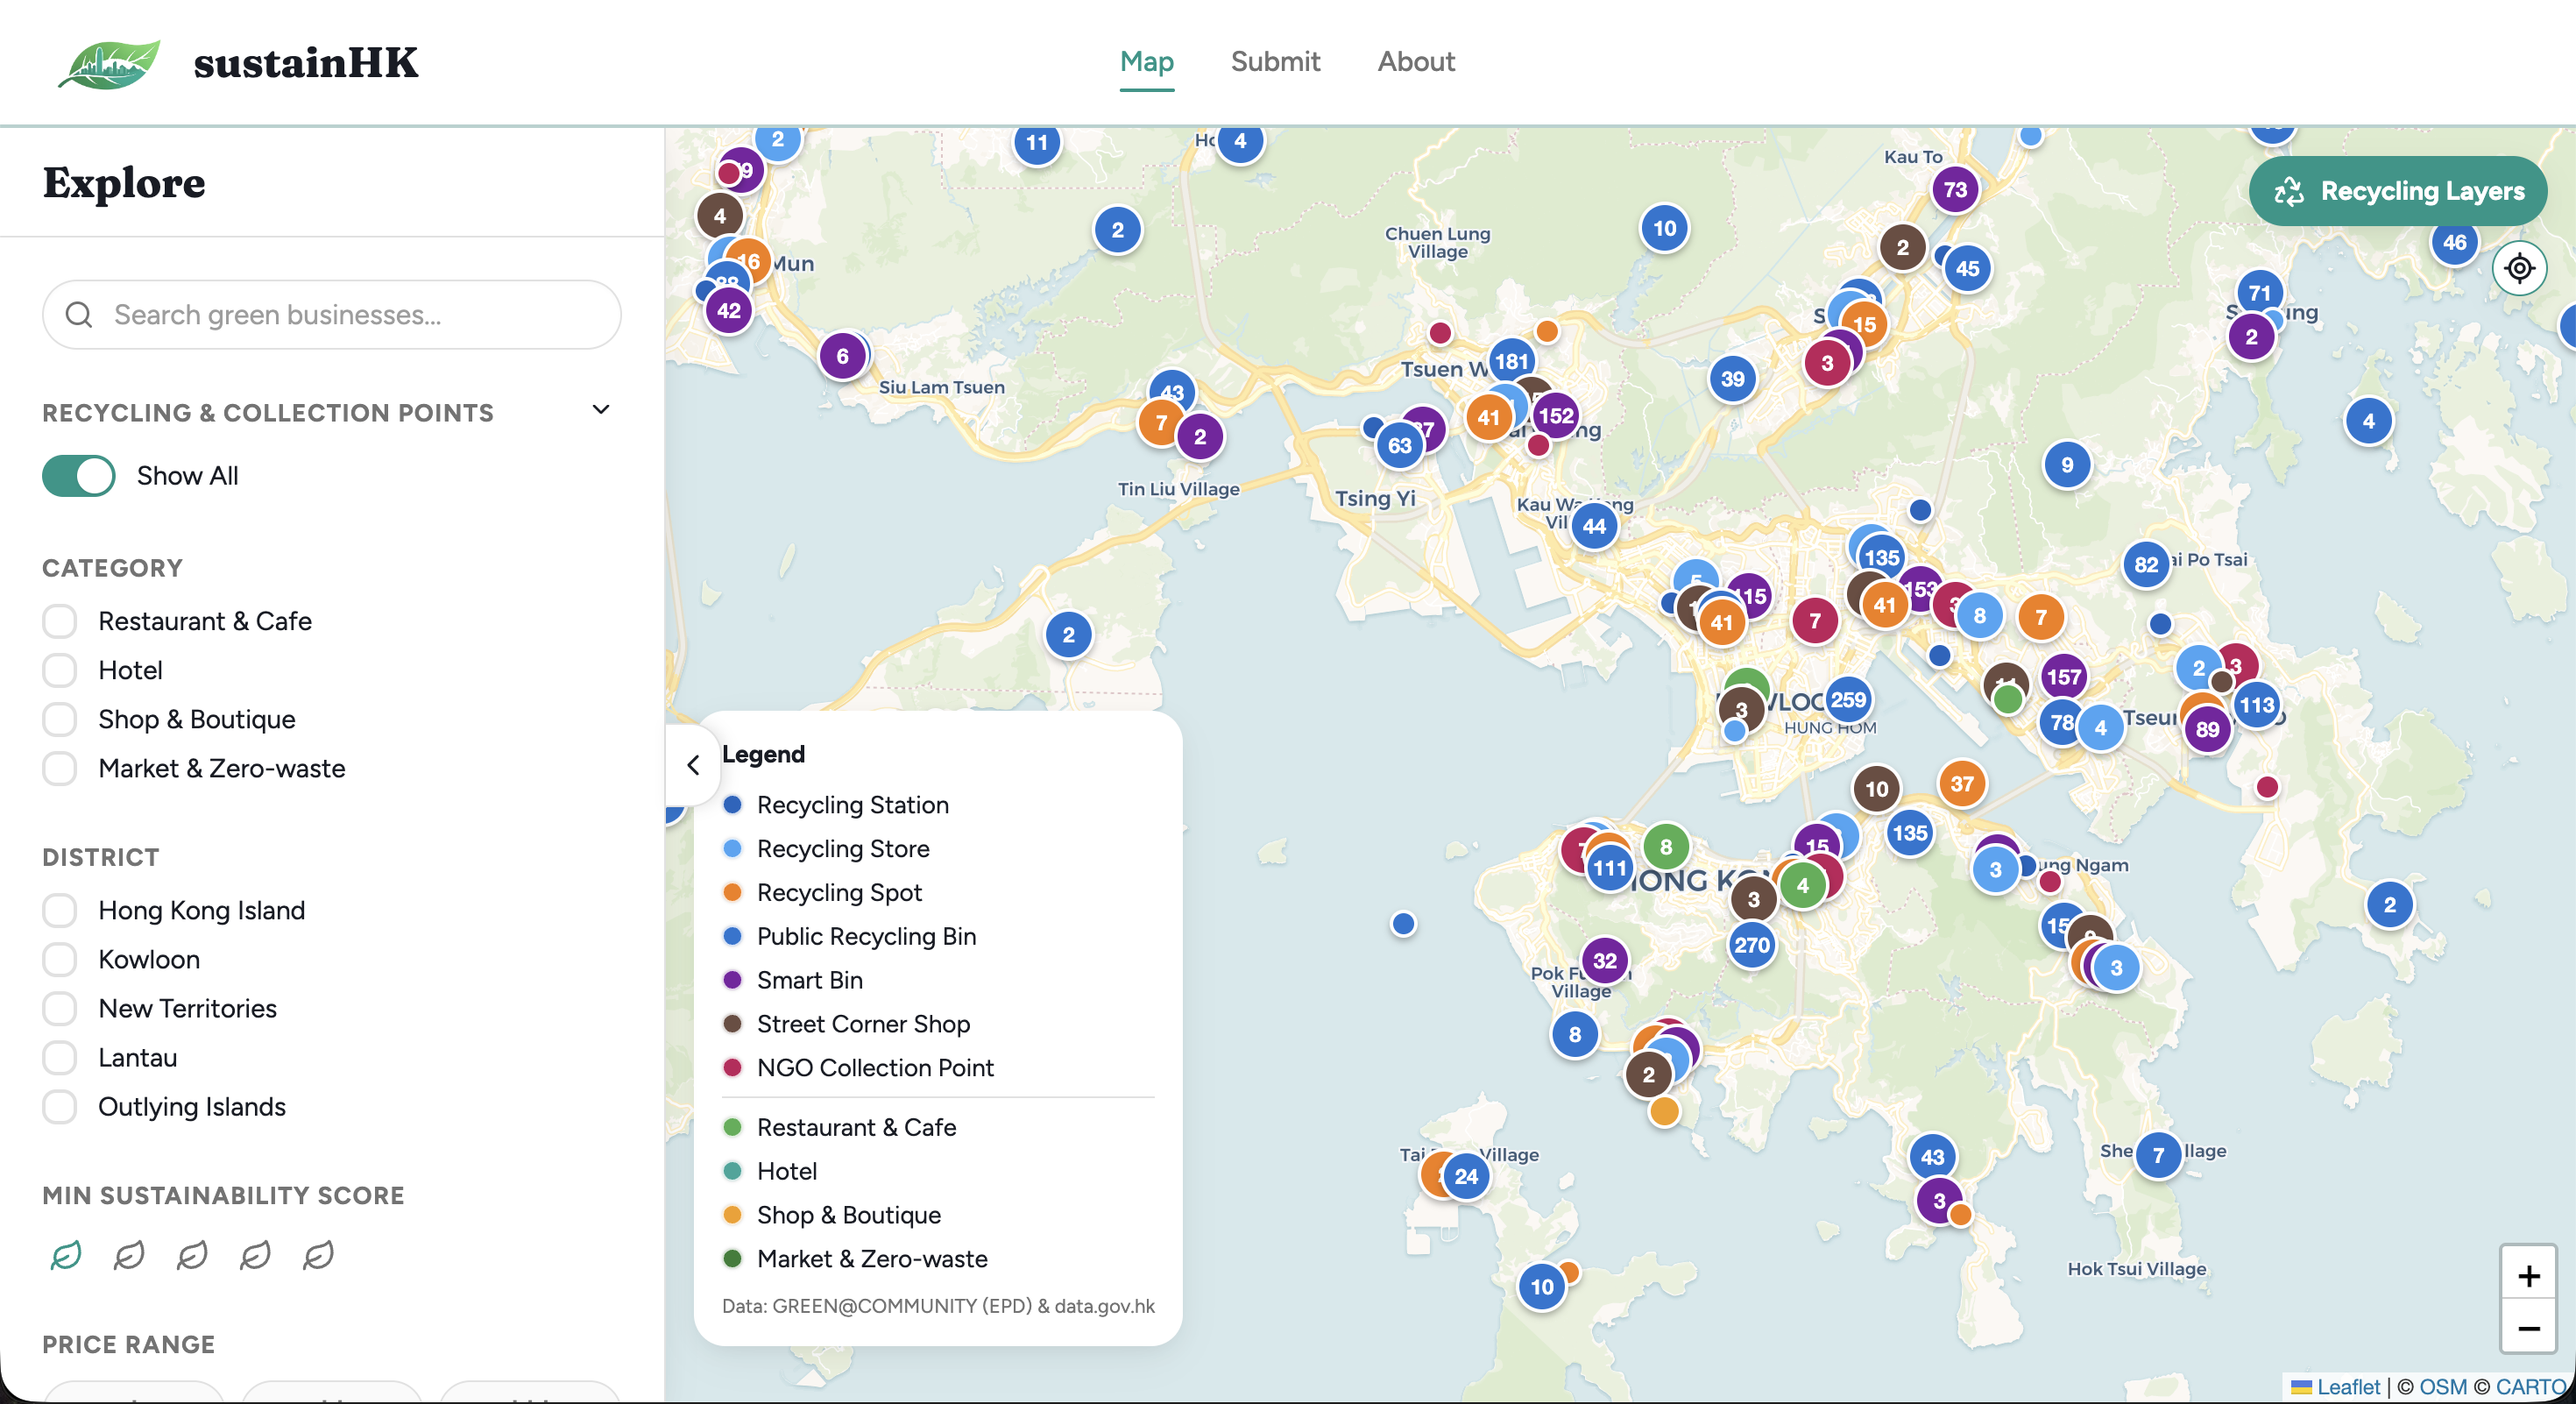Click the blue 82 cluster marker

(x=2146, y=564)
